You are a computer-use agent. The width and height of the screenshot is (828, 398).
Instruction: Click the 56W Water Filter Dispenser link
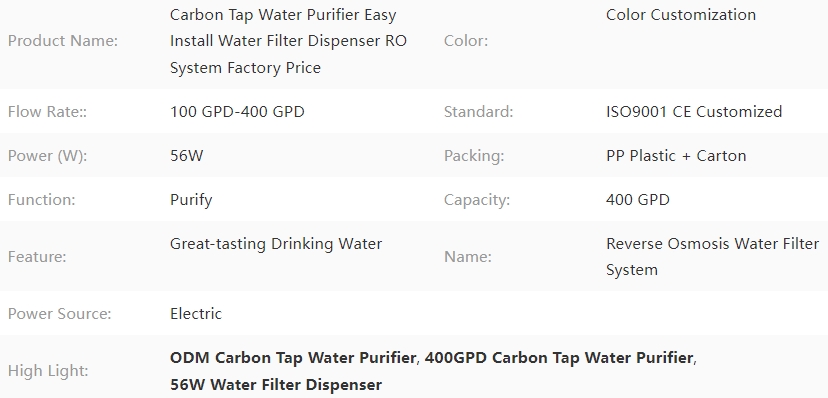[x=276, y=384]
